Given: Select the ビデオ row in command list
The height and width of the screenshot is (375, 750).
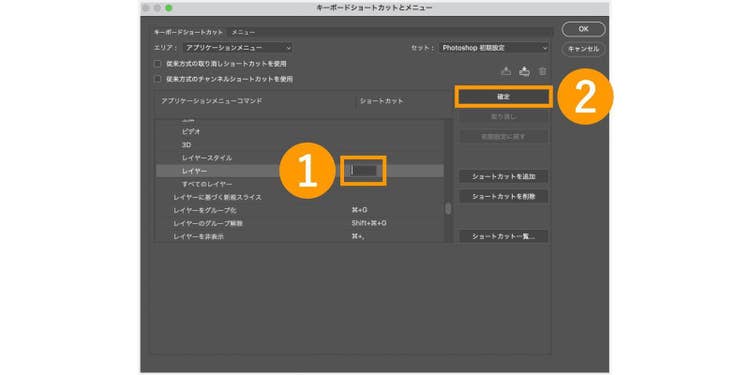Looking at the screenshot, I should click(x=299, y=131).
